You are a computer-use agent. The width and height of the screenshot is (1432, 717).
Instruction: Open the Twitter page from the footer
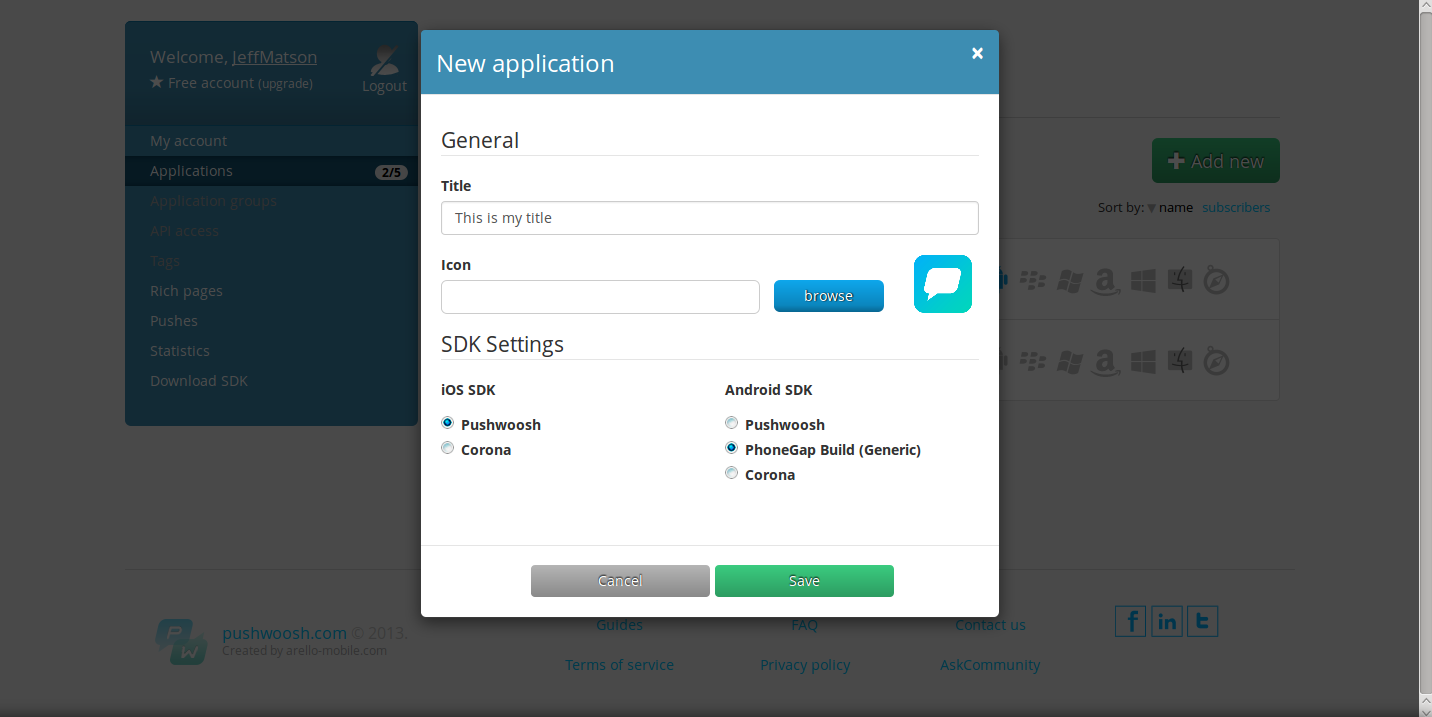[1202, 621]
